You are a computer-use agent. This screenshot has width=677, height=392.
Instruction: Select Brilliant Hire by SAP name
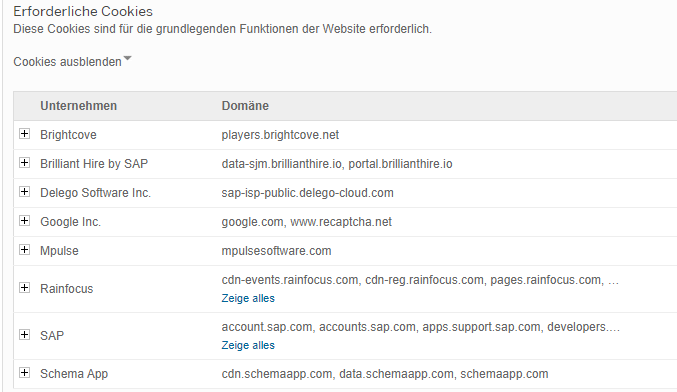tap(94, 164)
